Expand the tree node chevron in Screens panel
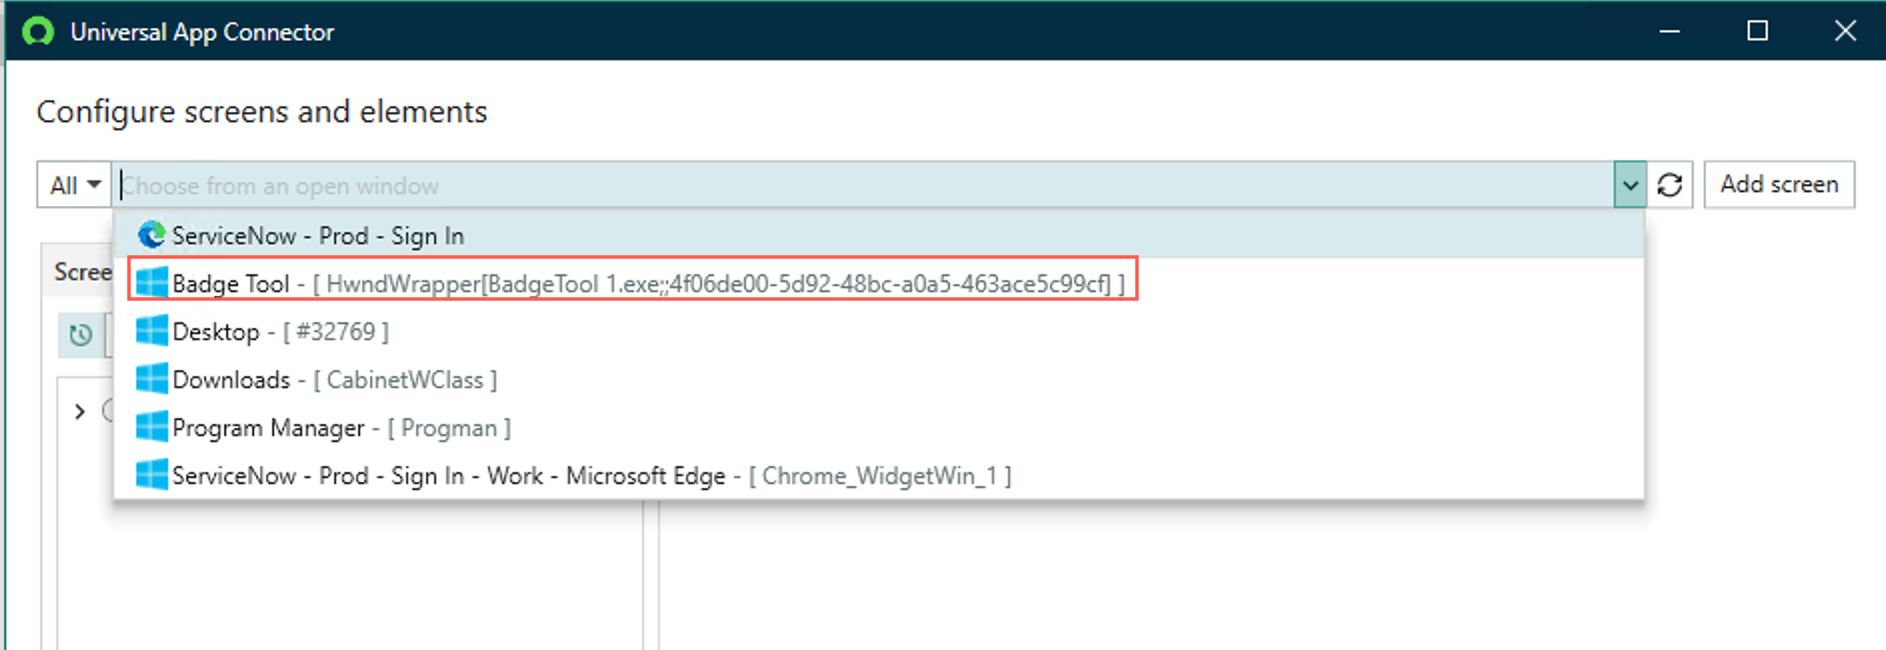 [x=80, y=411]
